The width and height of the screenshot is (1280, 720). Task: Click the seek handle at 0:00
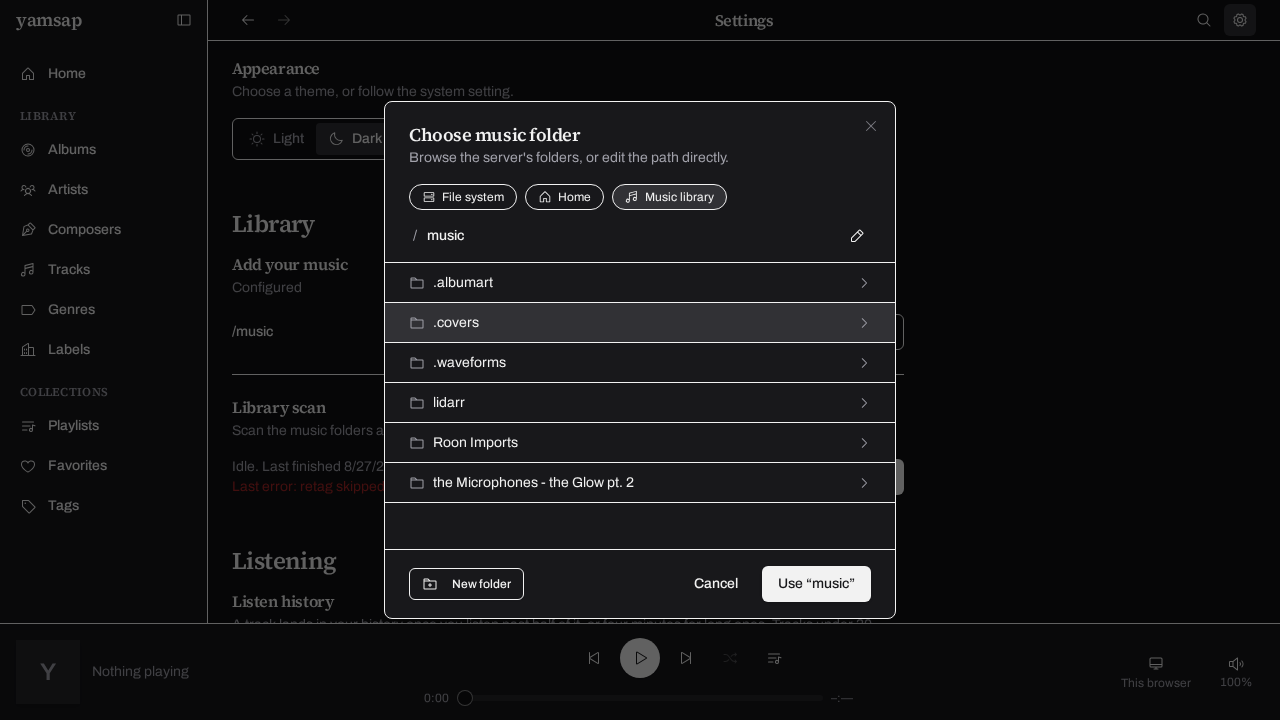click(x=465, y=698)
